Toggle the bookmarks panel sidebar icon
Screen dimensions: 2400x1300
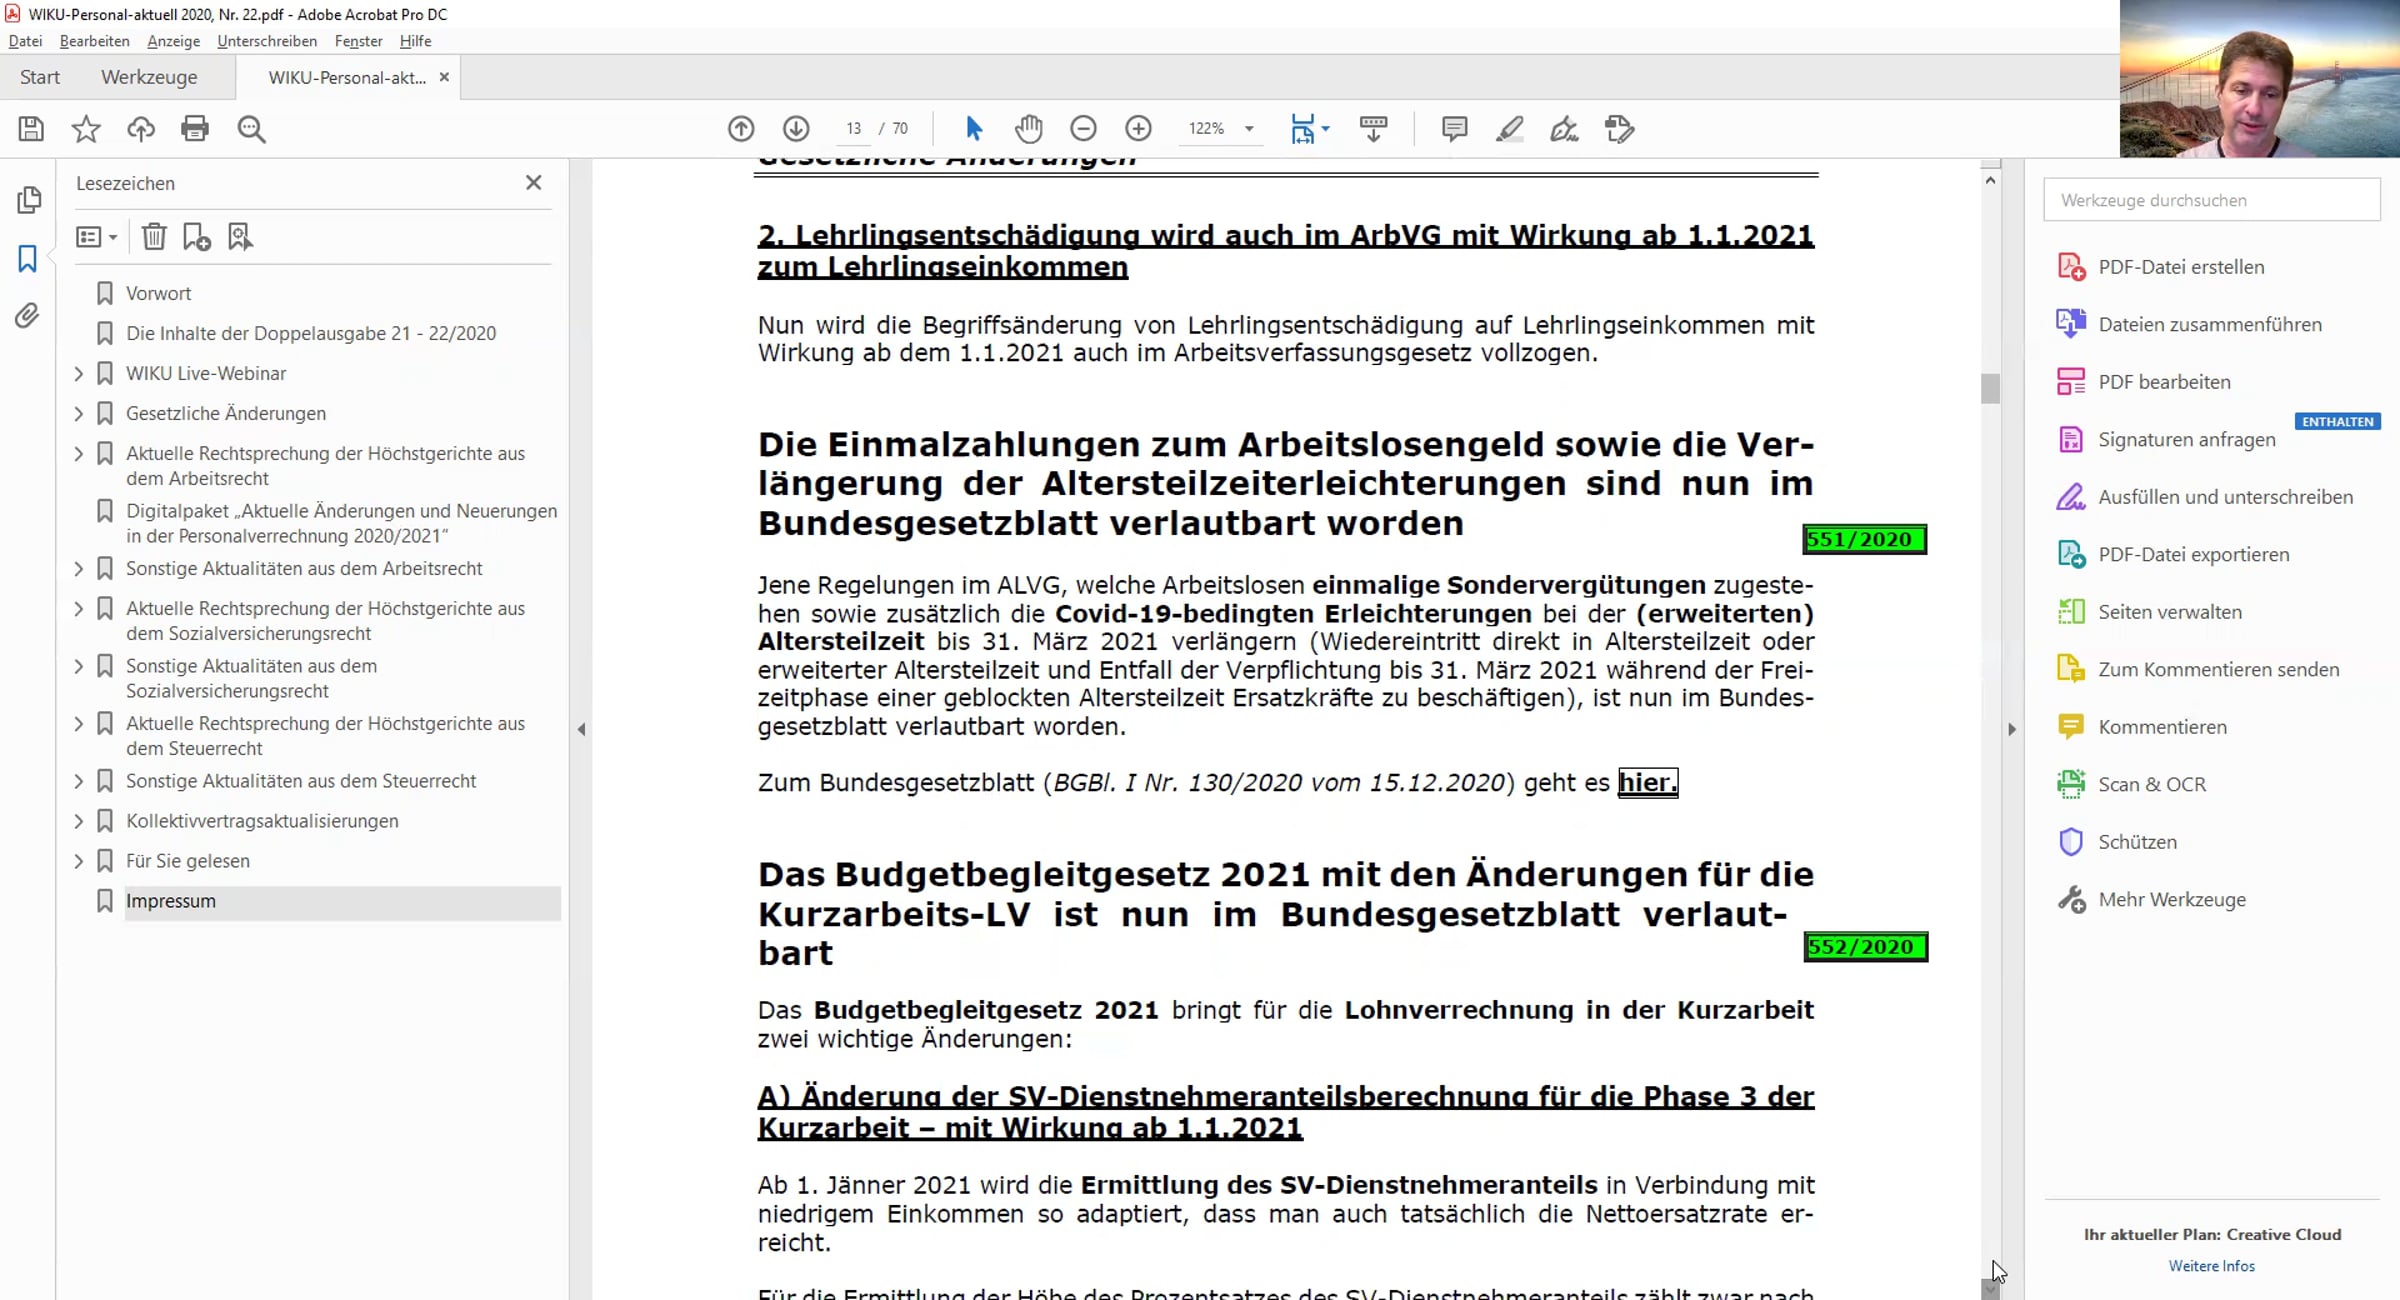28,259
